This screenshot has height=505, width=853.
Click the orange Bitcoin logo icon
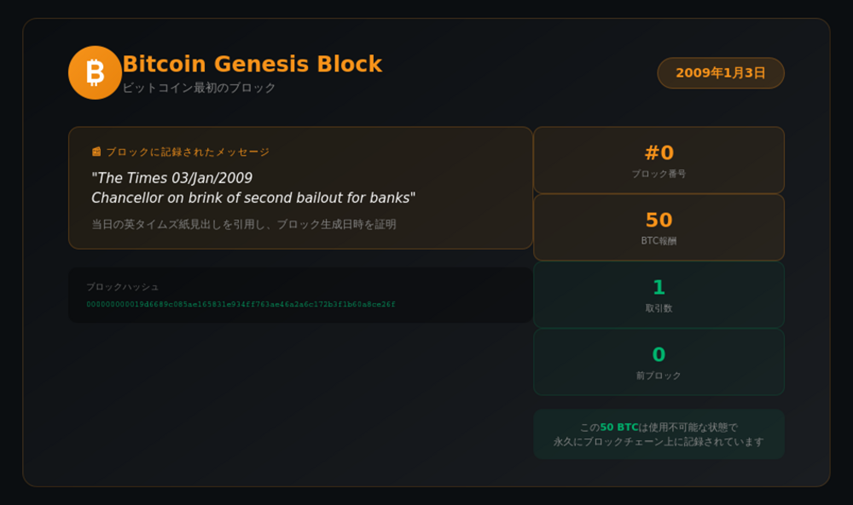pos(95,73)
